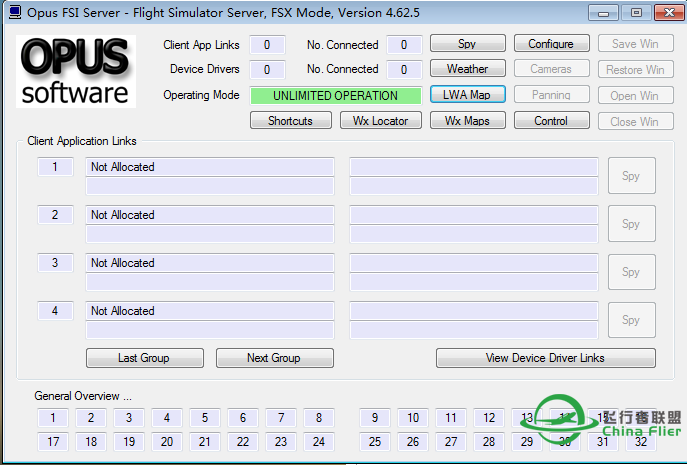Image resolution: width=687 pixels, height=465 pixels.
Task: Select overview cell 5
Action: click(x=205, y=418)
